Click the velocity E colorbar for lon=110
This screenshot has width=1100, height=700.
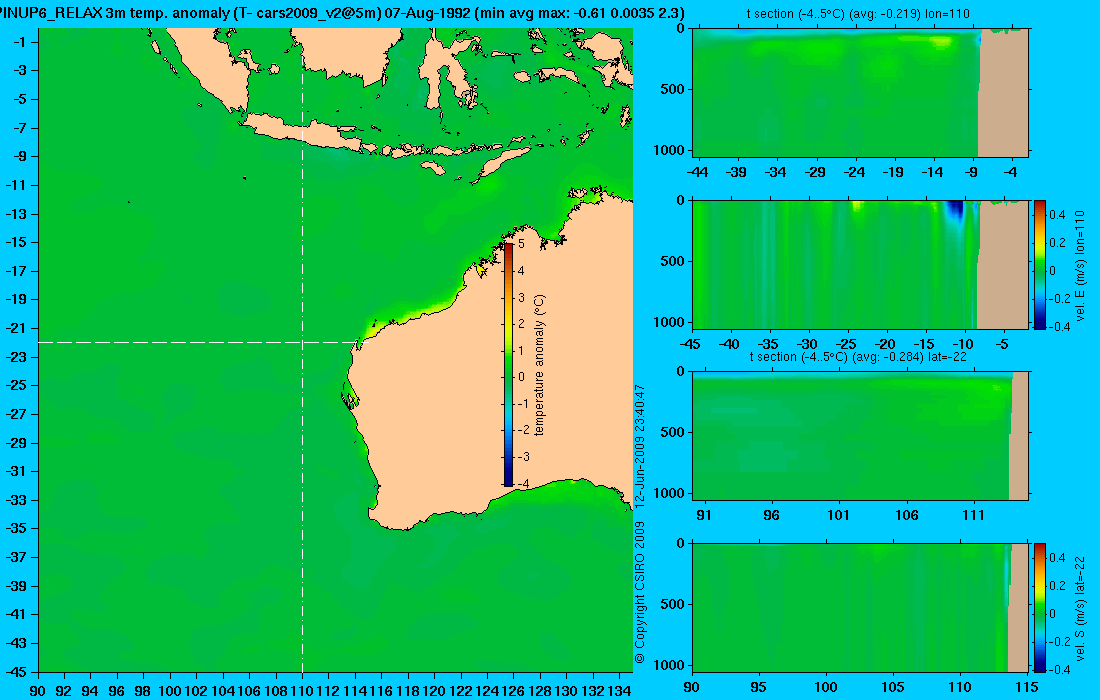pyautogui.click(x=1040, y=264)
